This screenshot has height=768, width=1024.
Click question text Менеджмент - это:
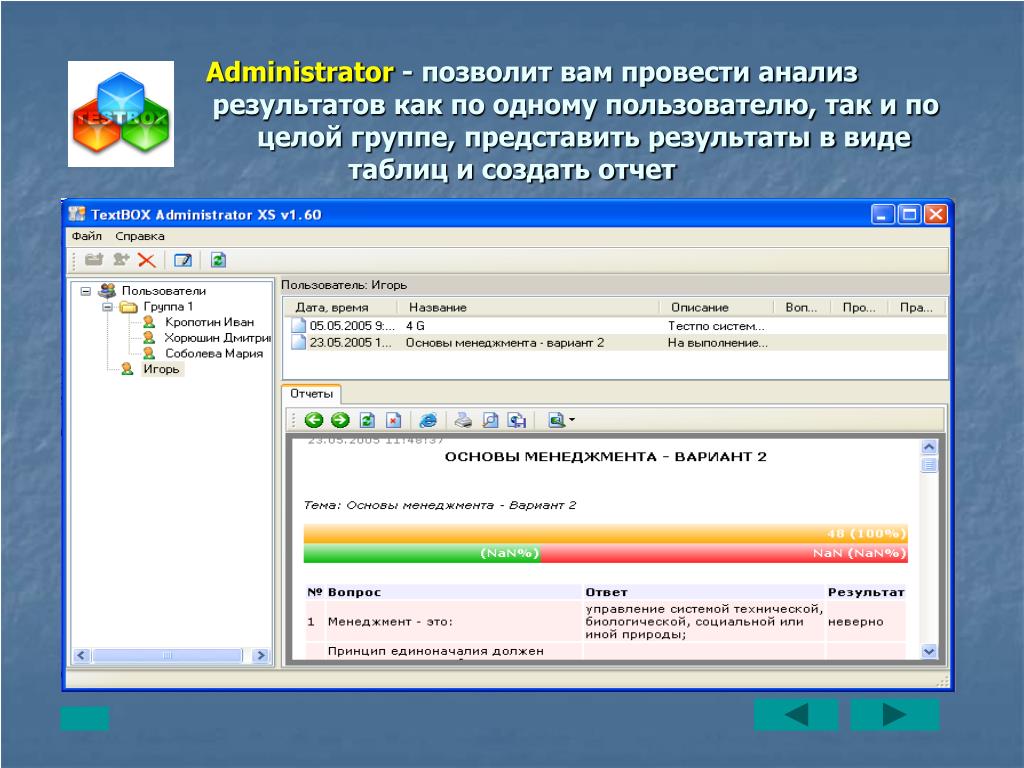point(390,622)
